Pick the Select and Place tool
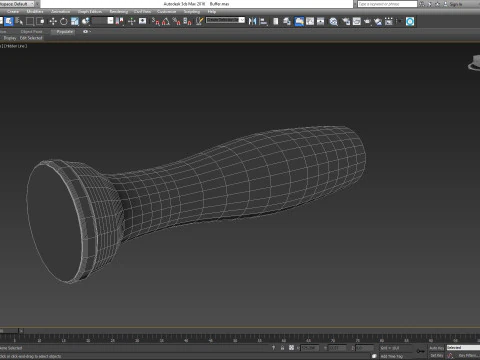 pyautogui.click(x=86, y=21)
